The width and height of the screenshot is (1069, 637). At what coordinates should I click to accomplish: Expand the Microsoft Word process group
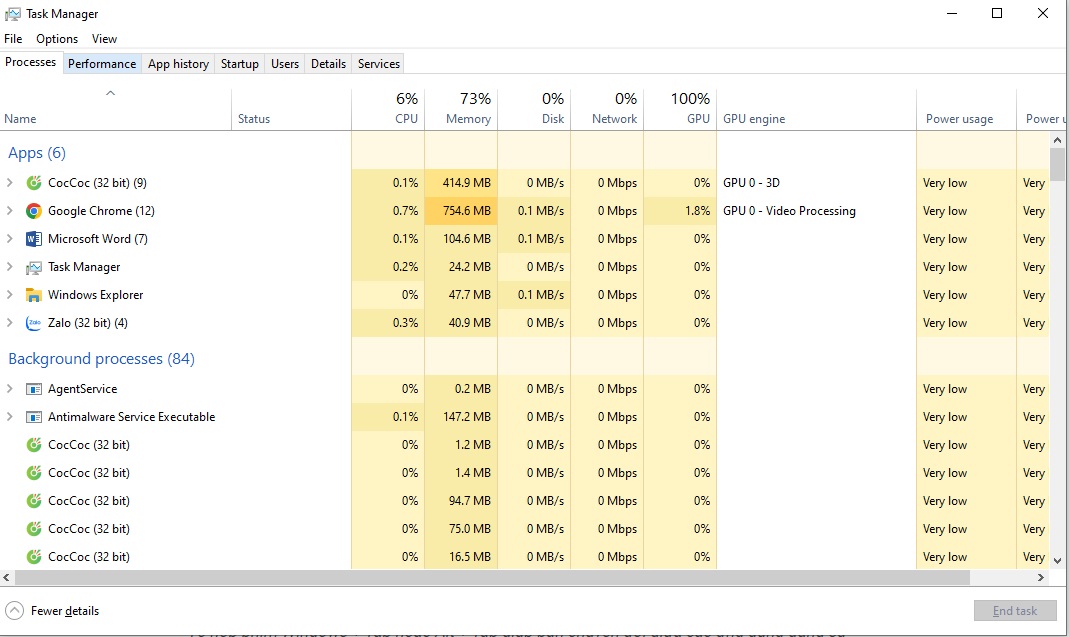coord(10,239)
